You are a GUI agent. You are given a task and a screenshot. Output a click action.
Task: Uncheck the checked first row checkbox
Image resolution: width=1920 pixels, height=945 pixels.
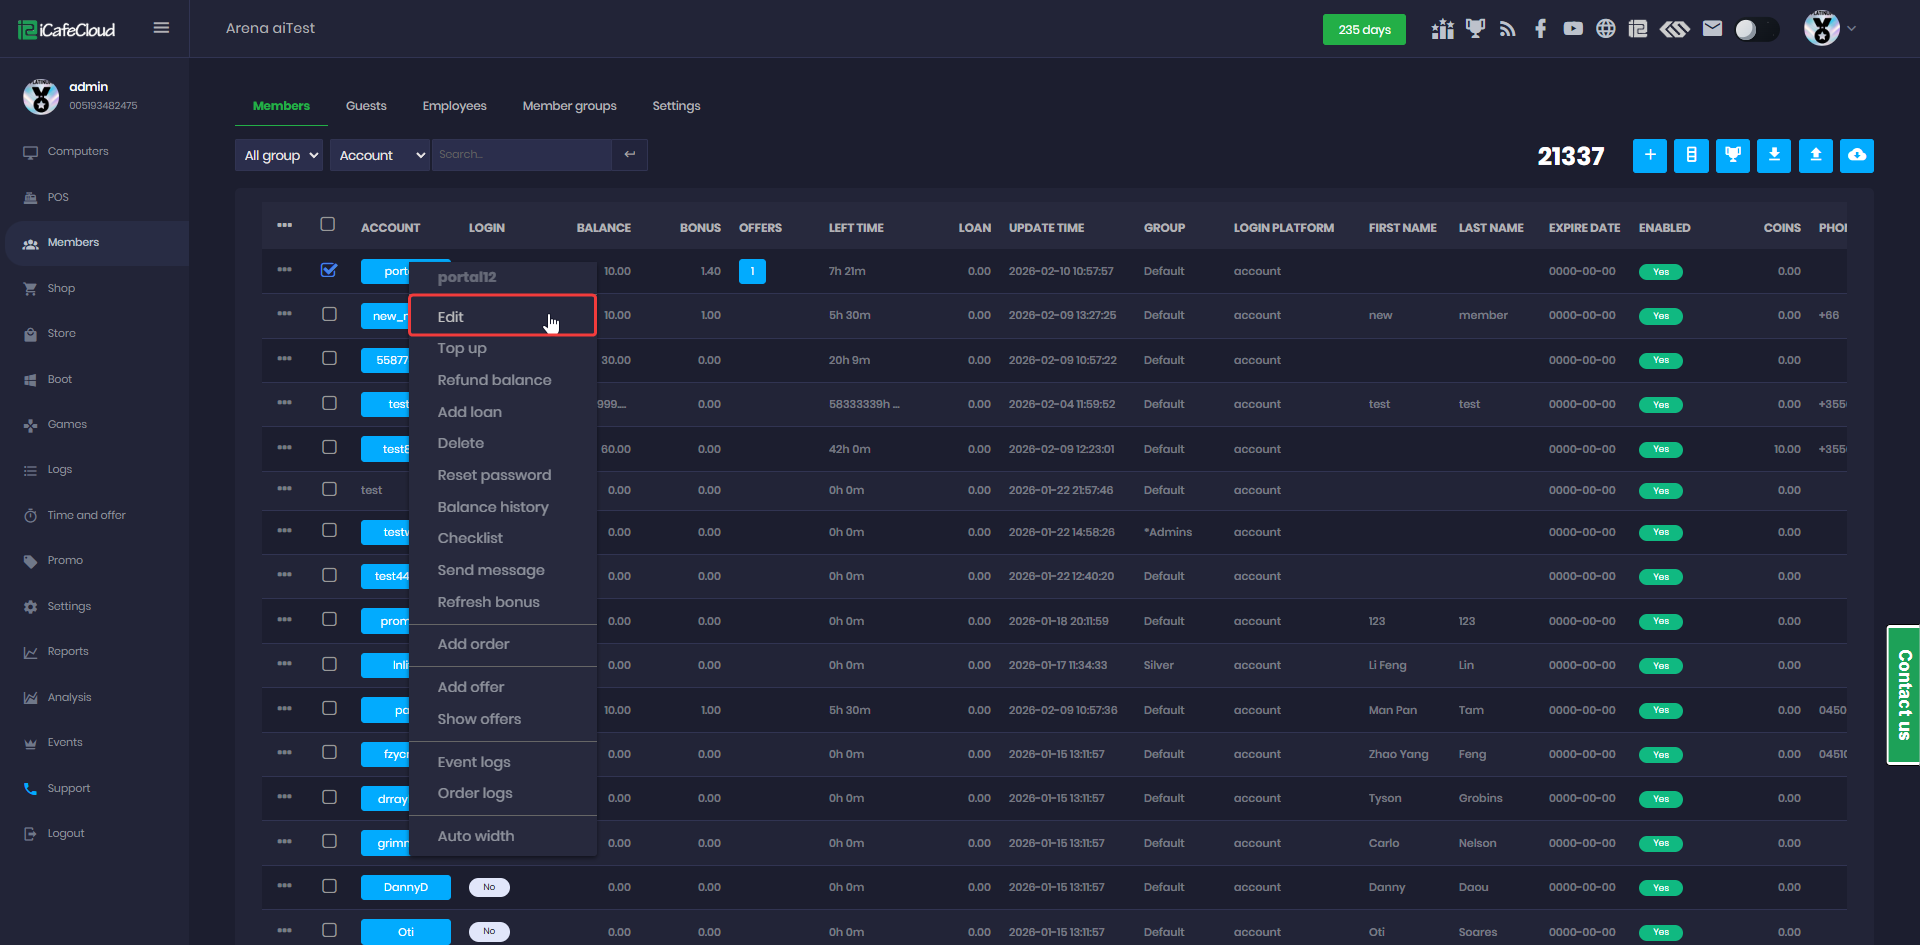[x=329, y=270]
